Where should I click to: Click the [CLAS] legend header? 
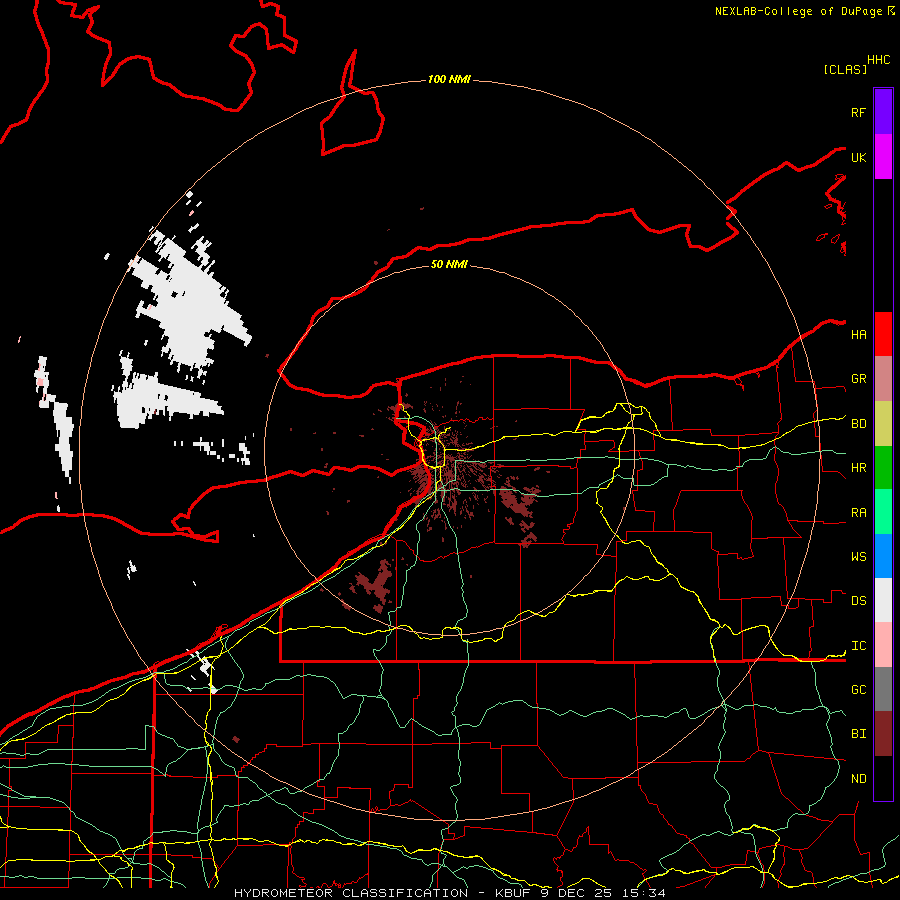tap(845, 69)
